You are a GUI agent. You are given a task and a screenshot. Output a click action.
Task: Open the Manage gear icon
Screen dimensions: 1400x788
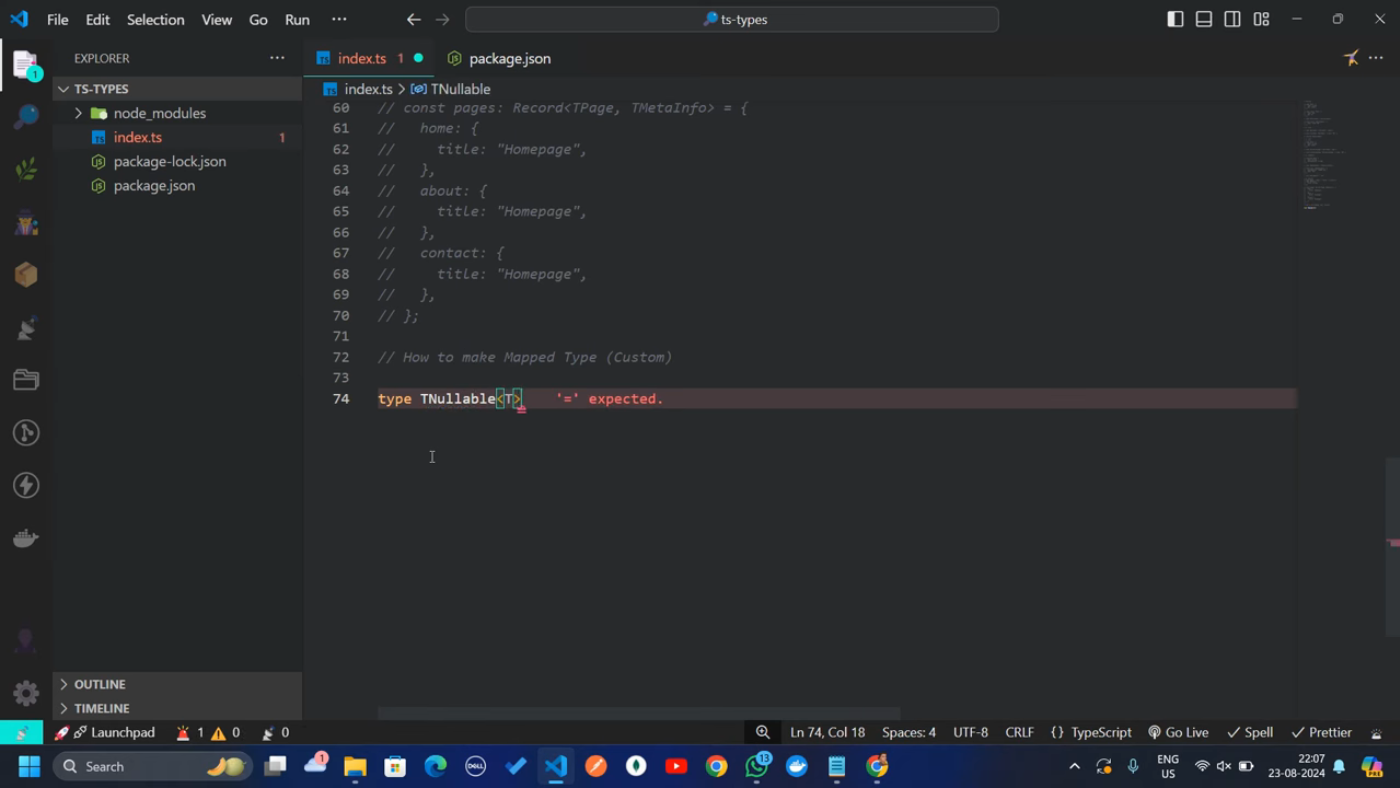tap(26, 692)
